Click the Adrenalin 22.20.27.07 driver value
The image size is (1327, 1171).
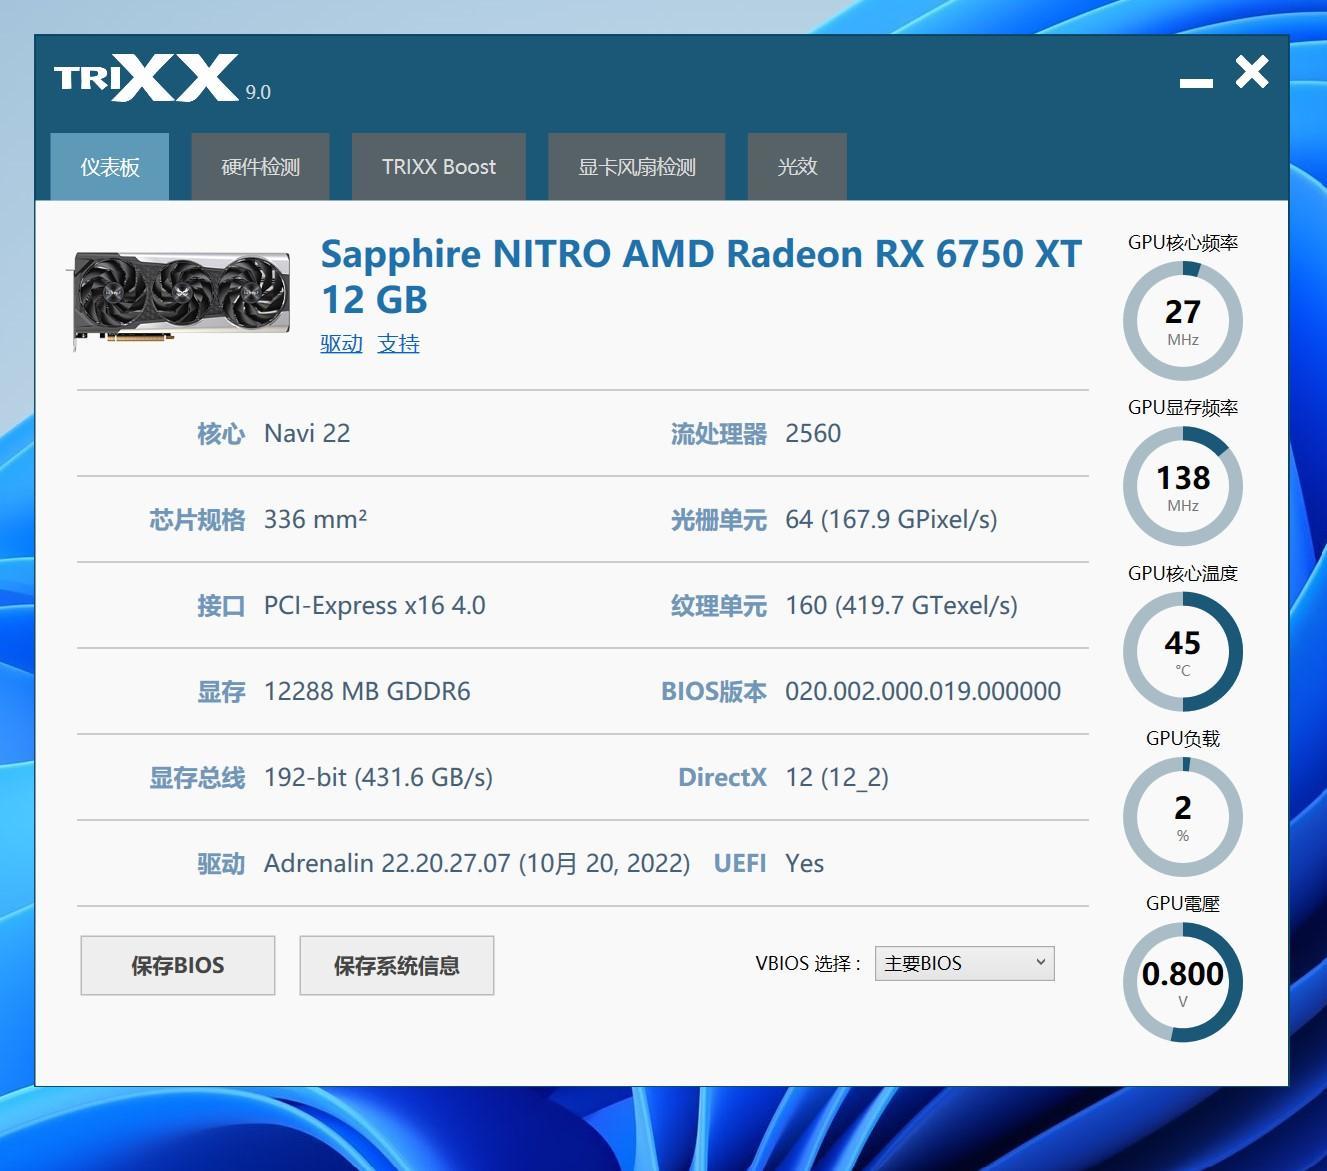point(477,863)
